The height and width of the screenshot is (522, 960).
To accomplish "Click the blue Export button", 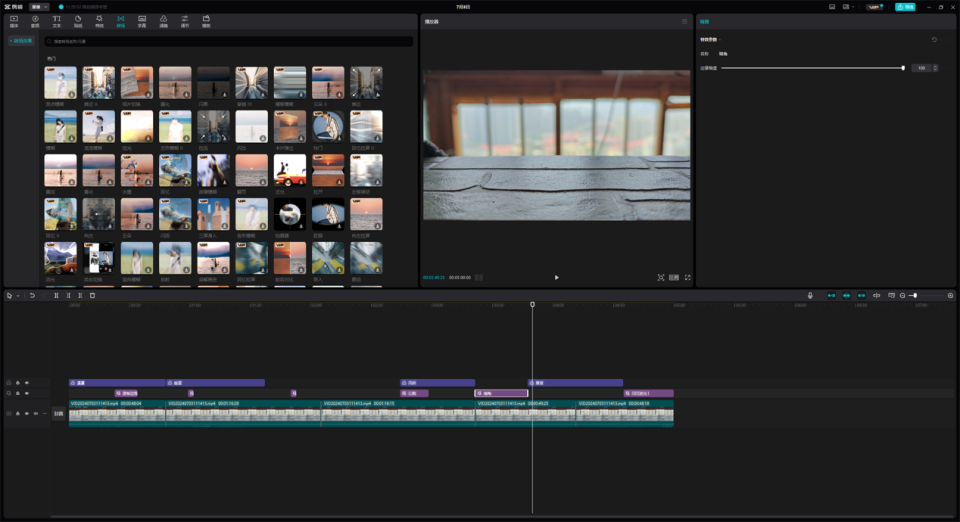I will [905, 6].
